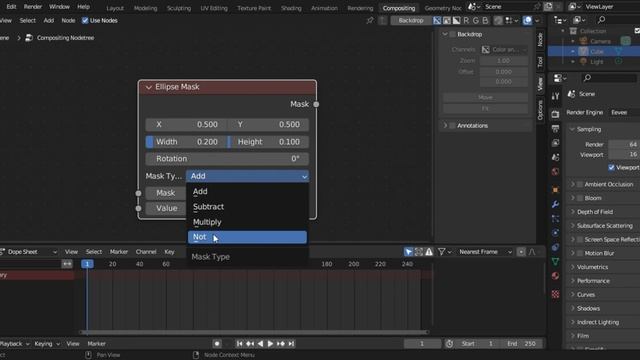
Task: Open the Material properties tab icon
Action: point(556,276)
